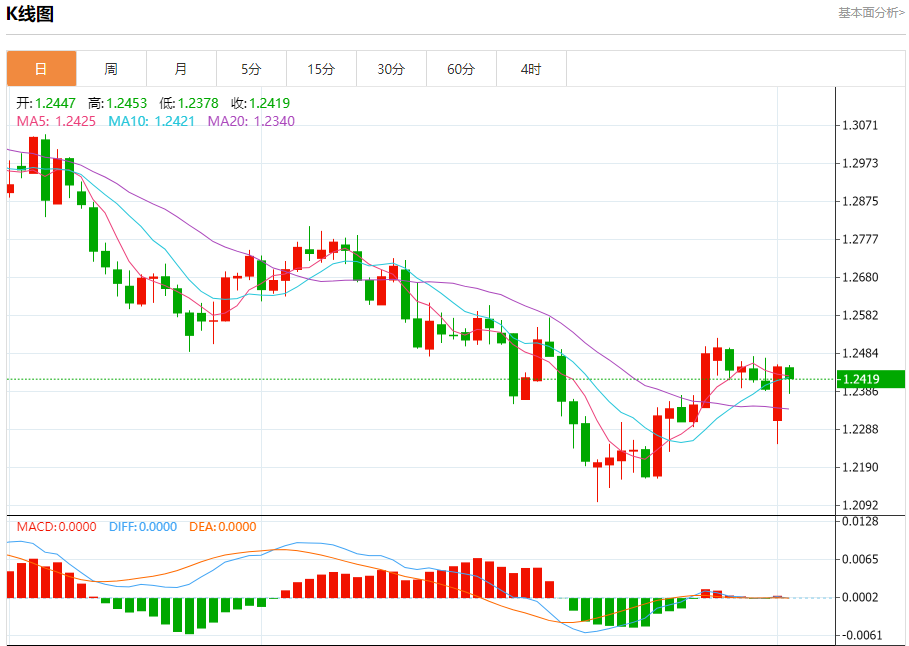Open the 60分 interval tab
The image size is (909, 646).
tap(461, 69)
